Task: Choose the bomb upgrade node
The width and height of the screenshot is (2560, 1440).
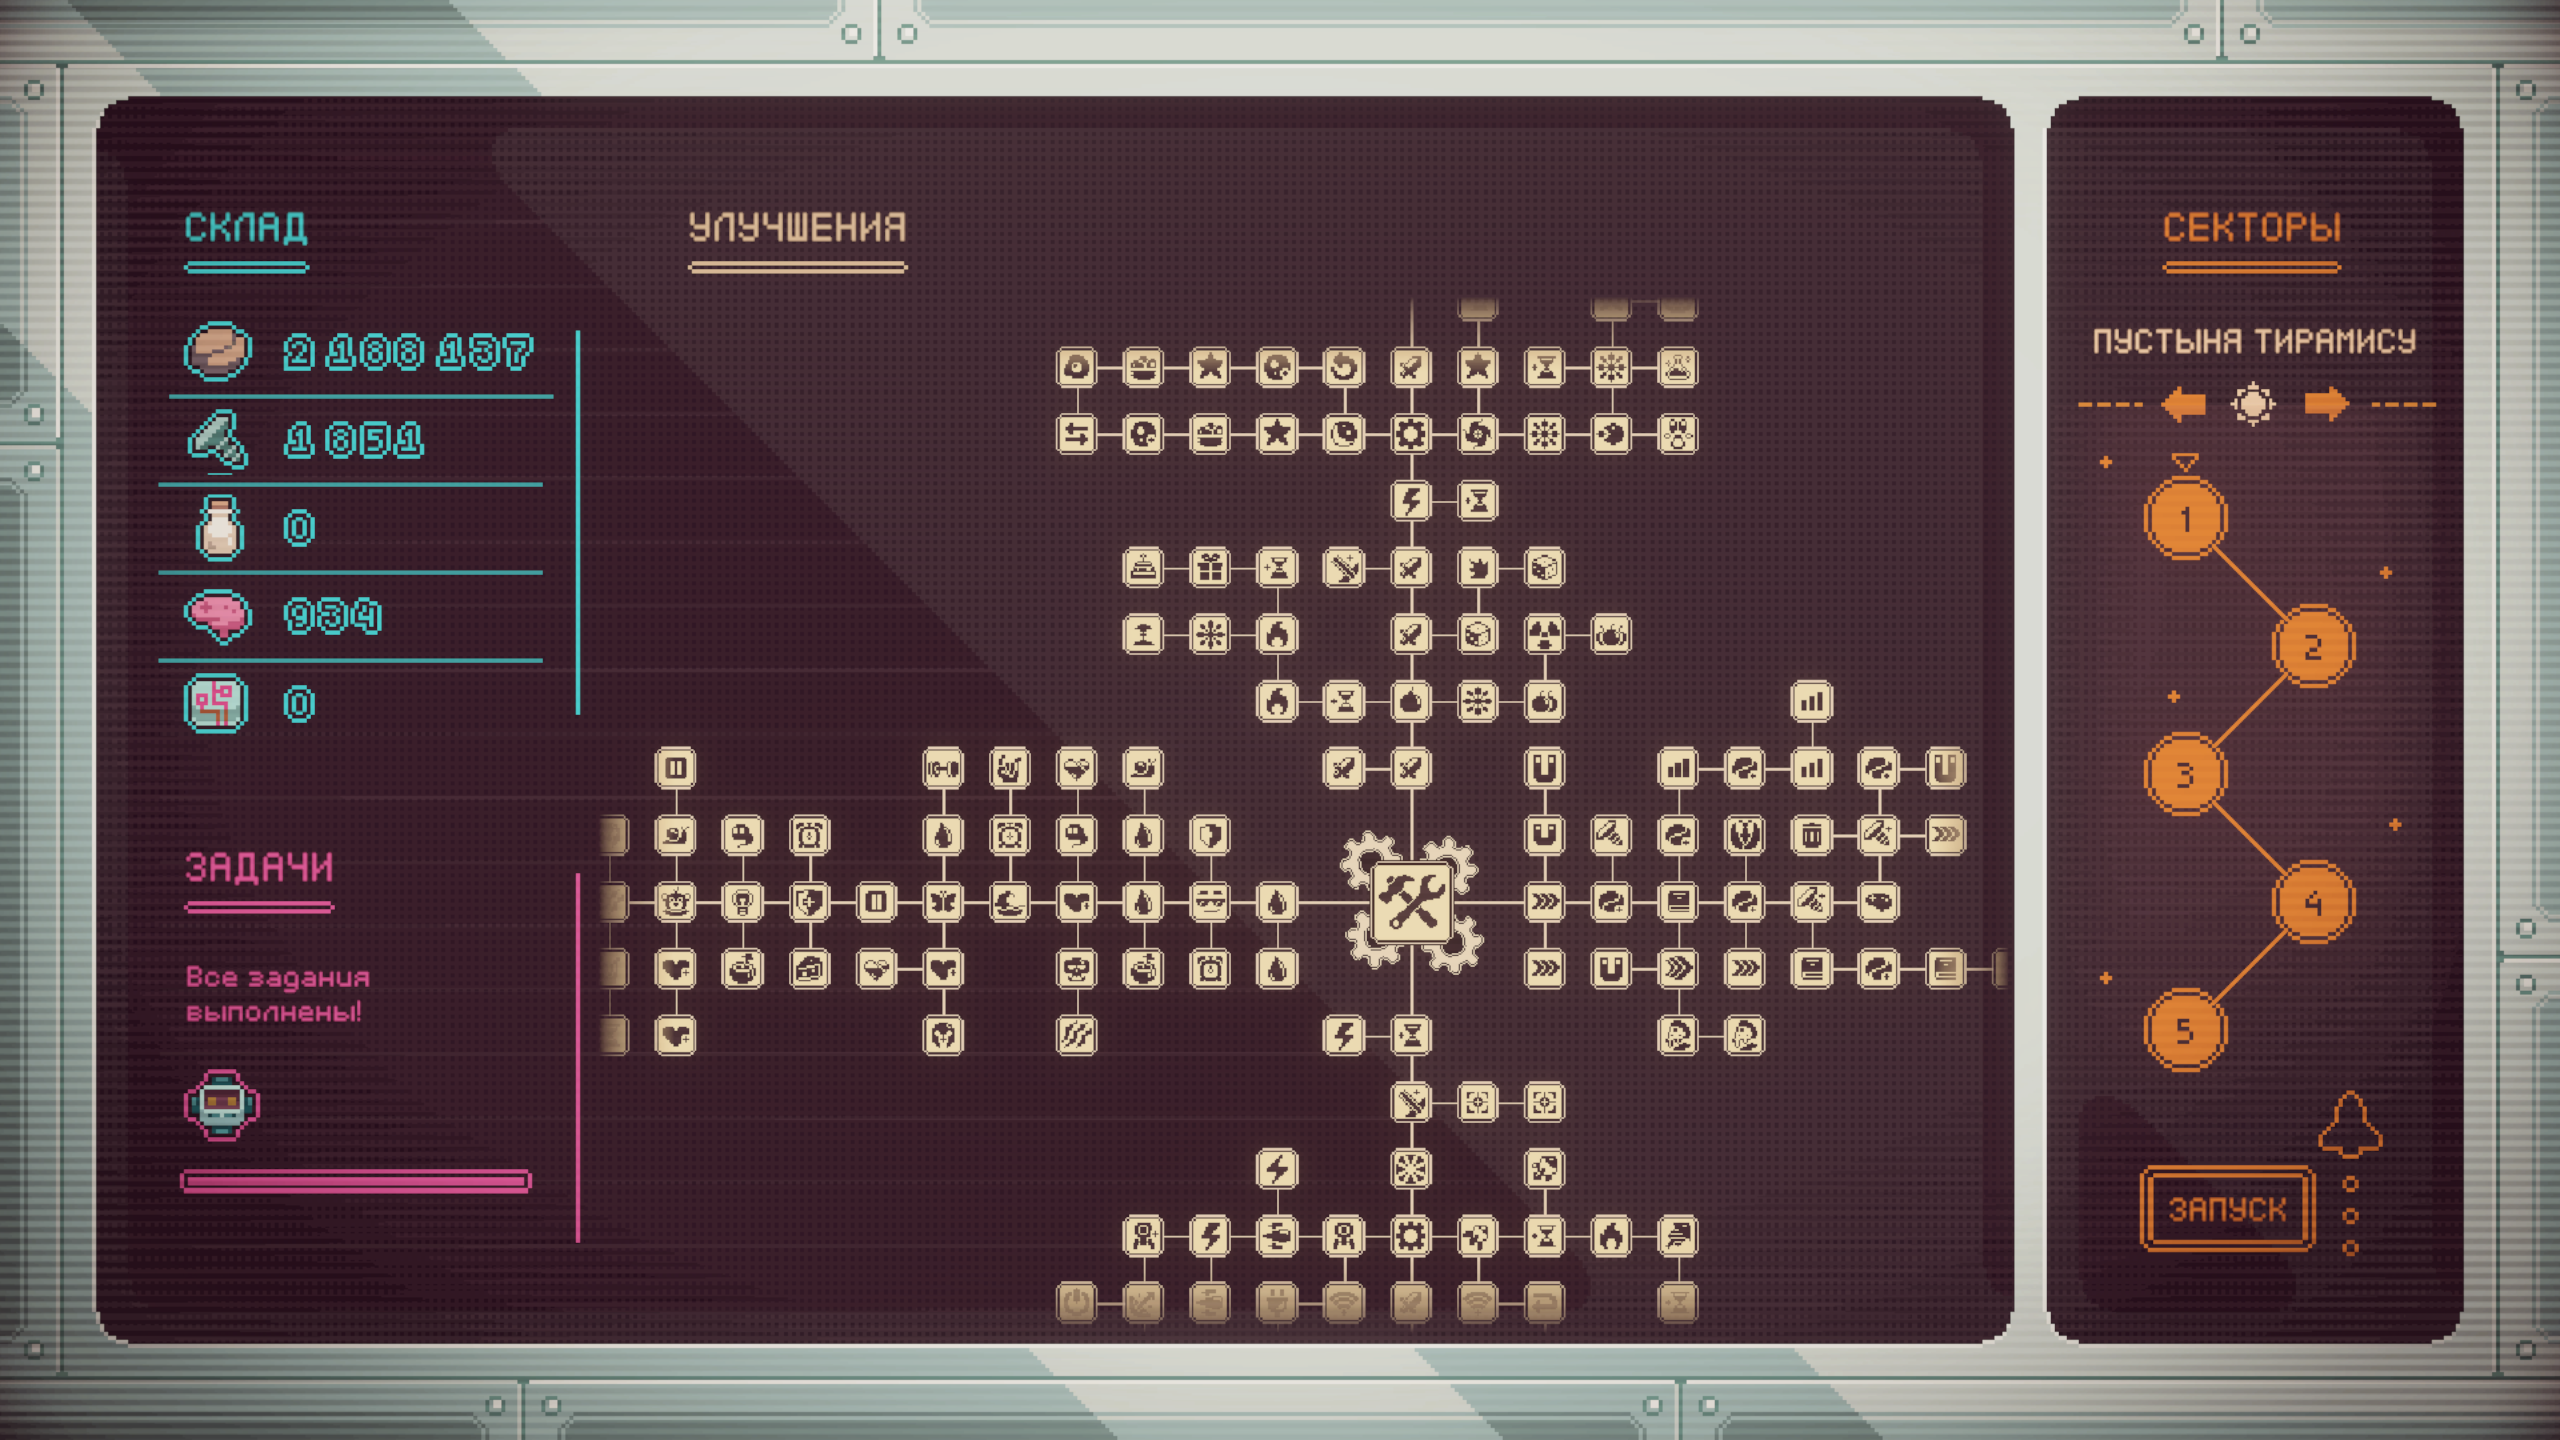Action: pyautogui.click(x=1410, y=701)
